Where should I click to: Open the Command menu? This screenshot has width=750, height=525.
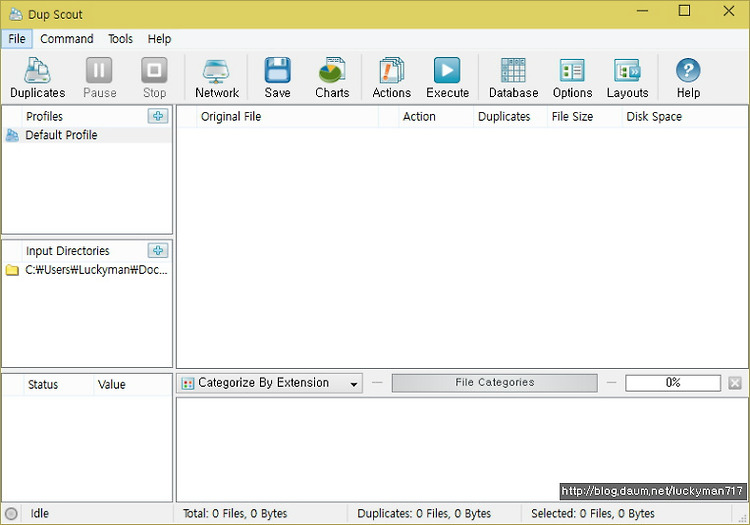click(66, 39)
